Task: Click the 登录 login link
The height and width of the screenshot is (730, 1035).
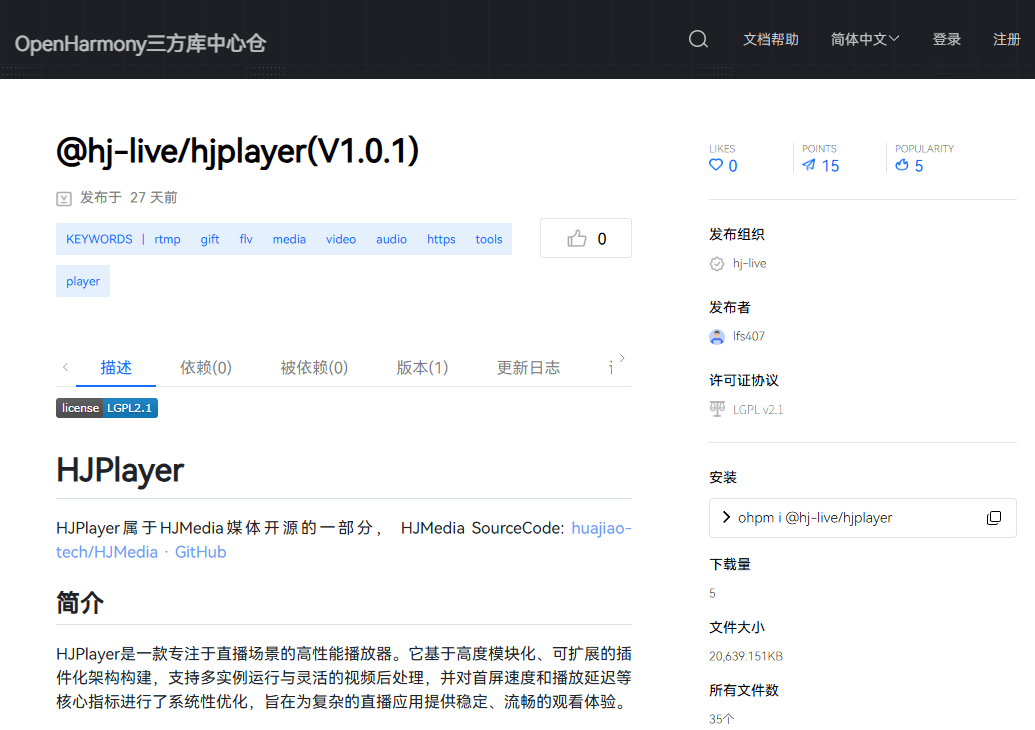Action: tap(946, 39)
